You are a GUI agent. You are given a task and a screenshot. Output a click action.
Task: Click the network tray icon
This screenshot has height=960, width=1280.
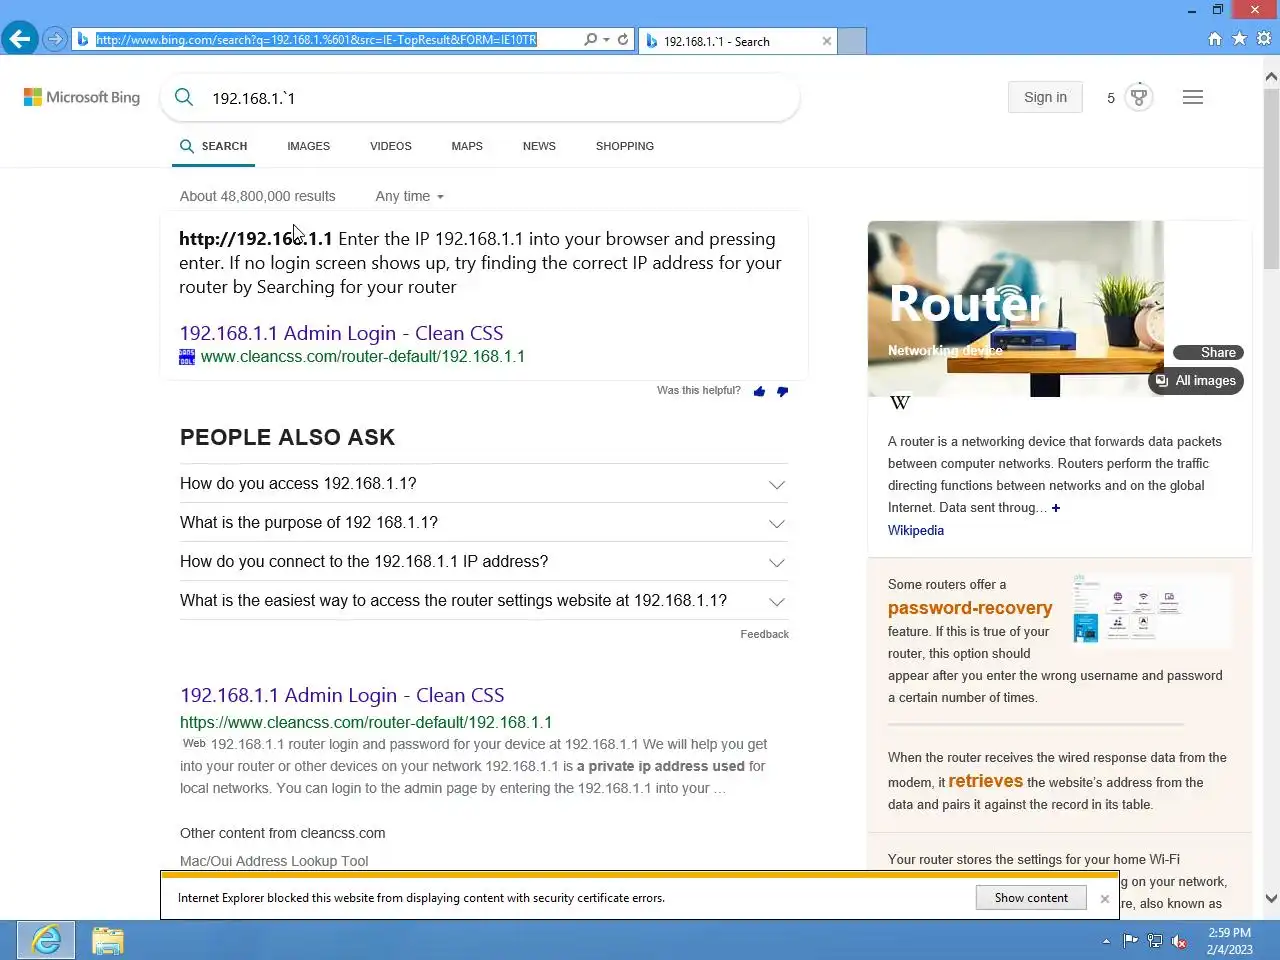1155,941
